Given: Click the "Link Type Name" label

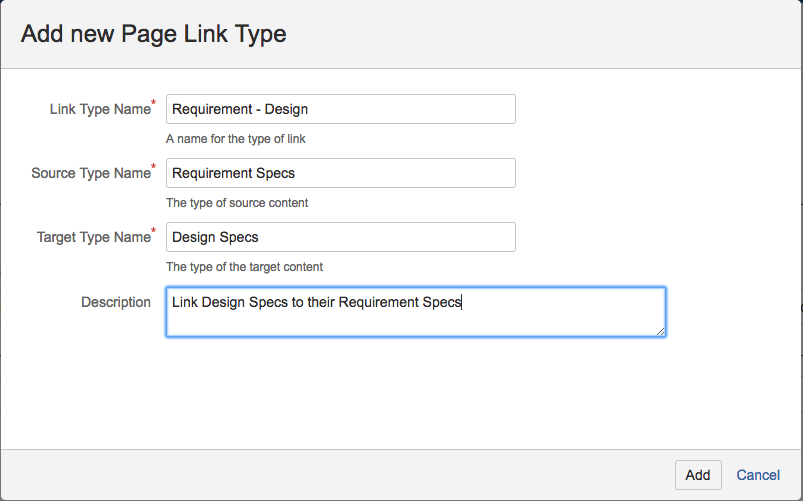Looking at the screenshot, I should tap(99, 109).
